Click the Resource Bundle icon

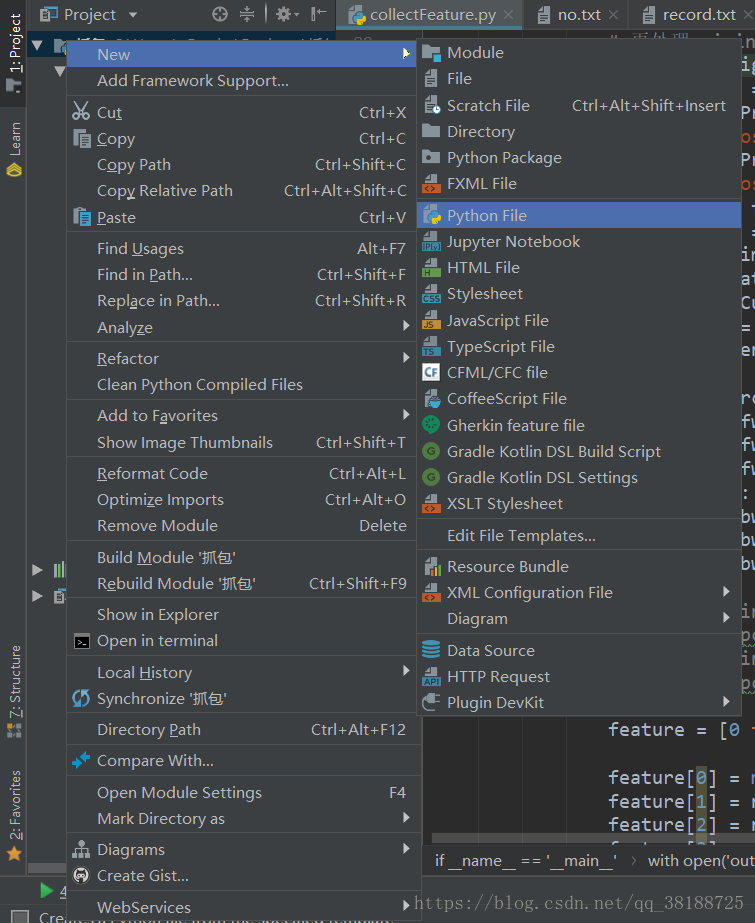(431, 567)
